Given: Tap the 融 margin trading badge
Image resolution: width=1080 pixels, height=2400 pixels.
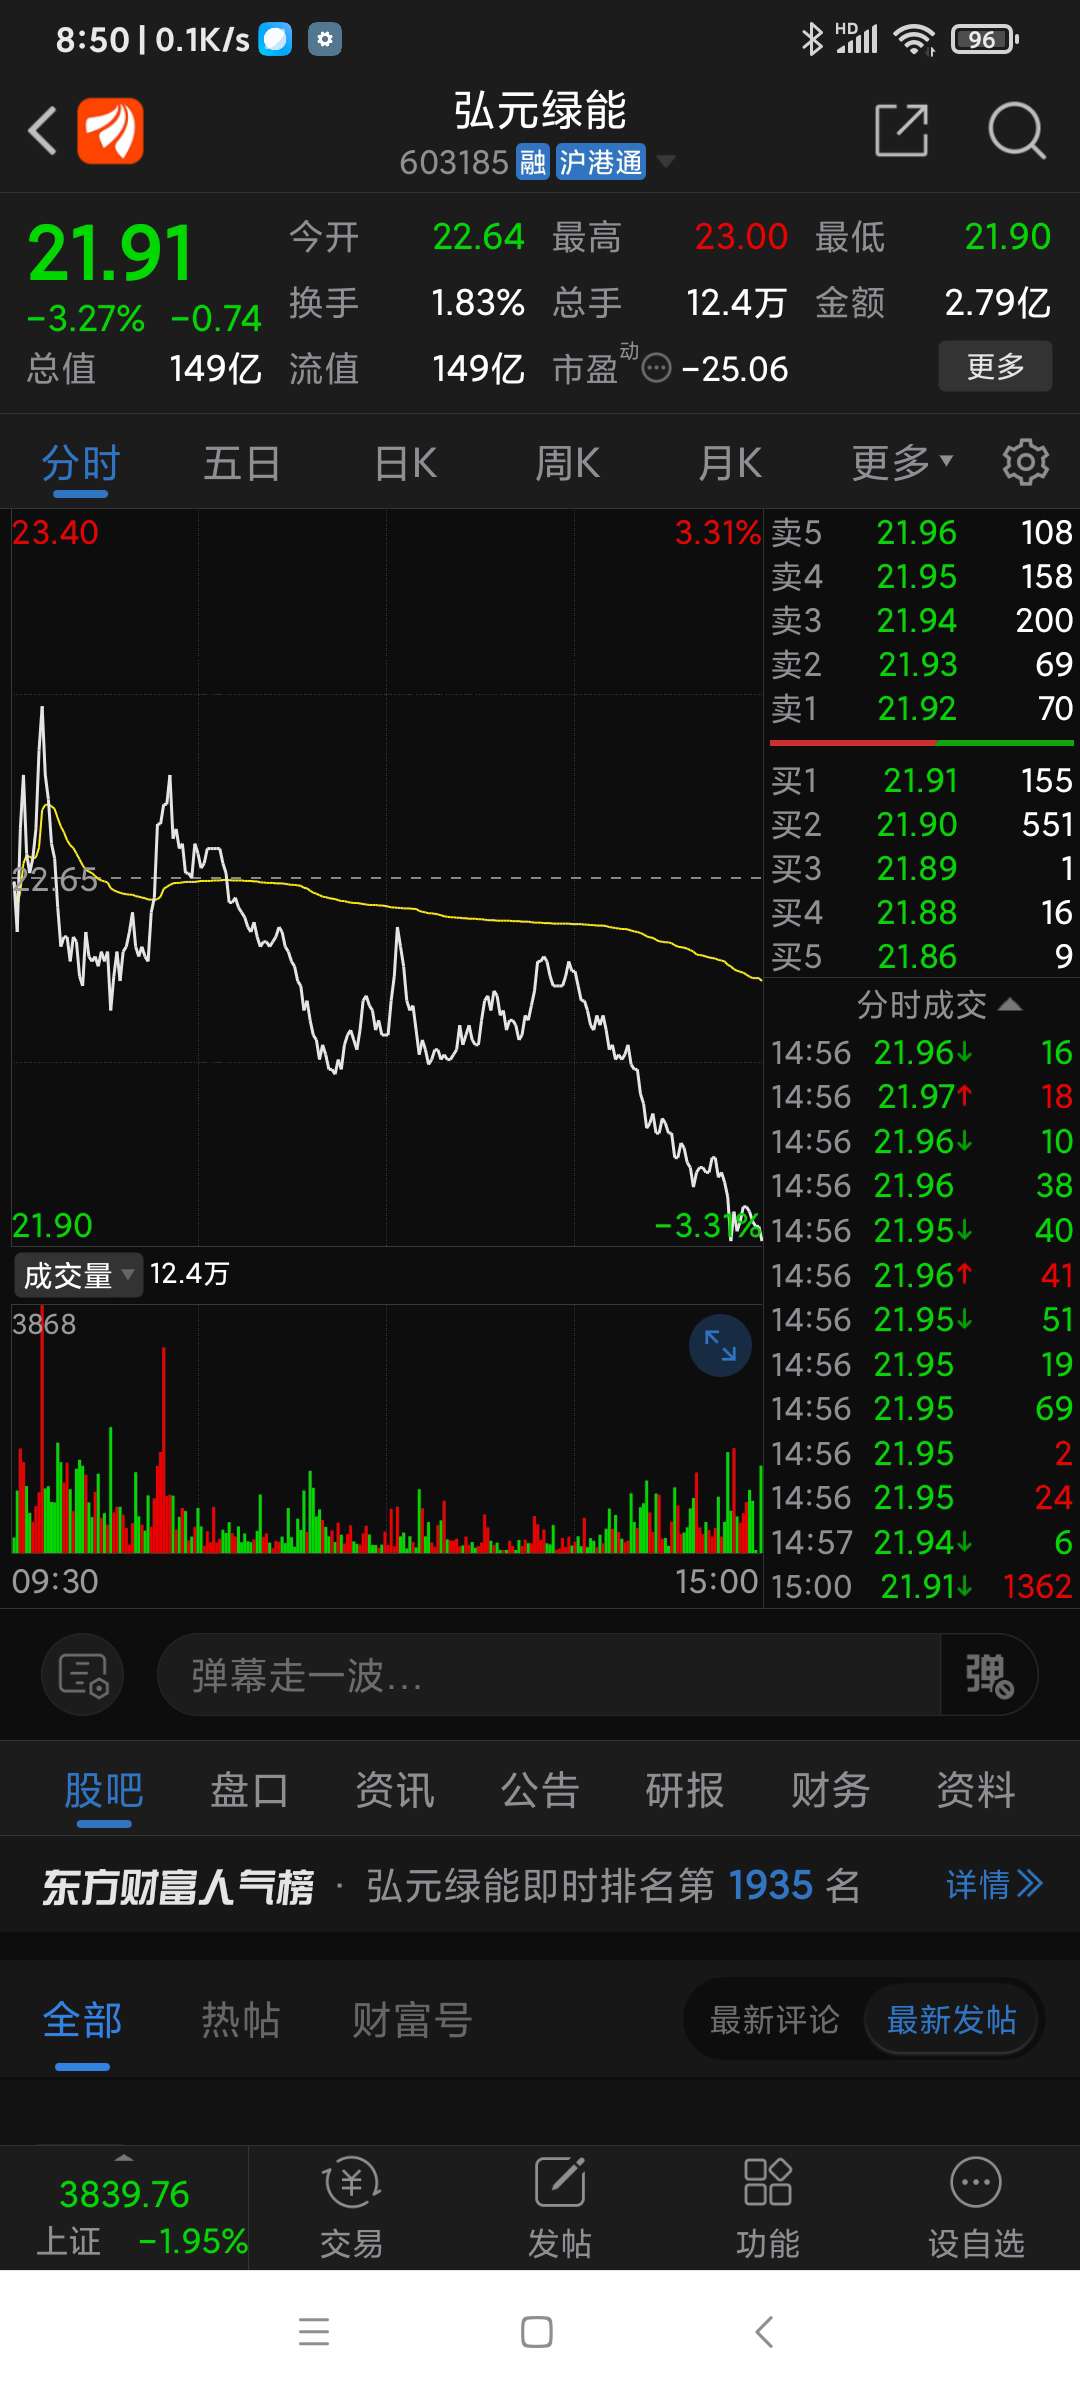Looking at the screenshot, I should pyautogui.click(x=533, y=162).
